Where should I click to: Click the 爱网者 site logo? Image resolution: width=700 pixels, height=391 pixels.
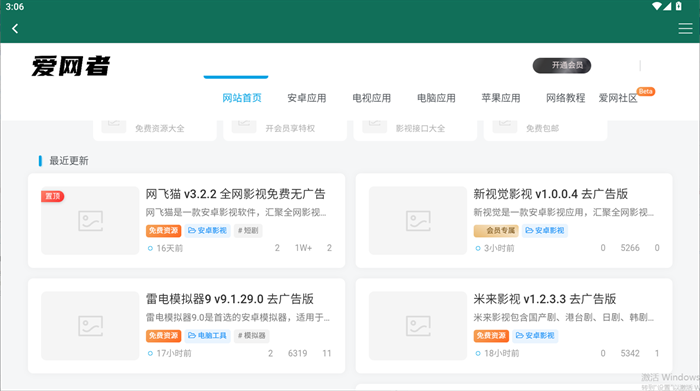point(71,66)
